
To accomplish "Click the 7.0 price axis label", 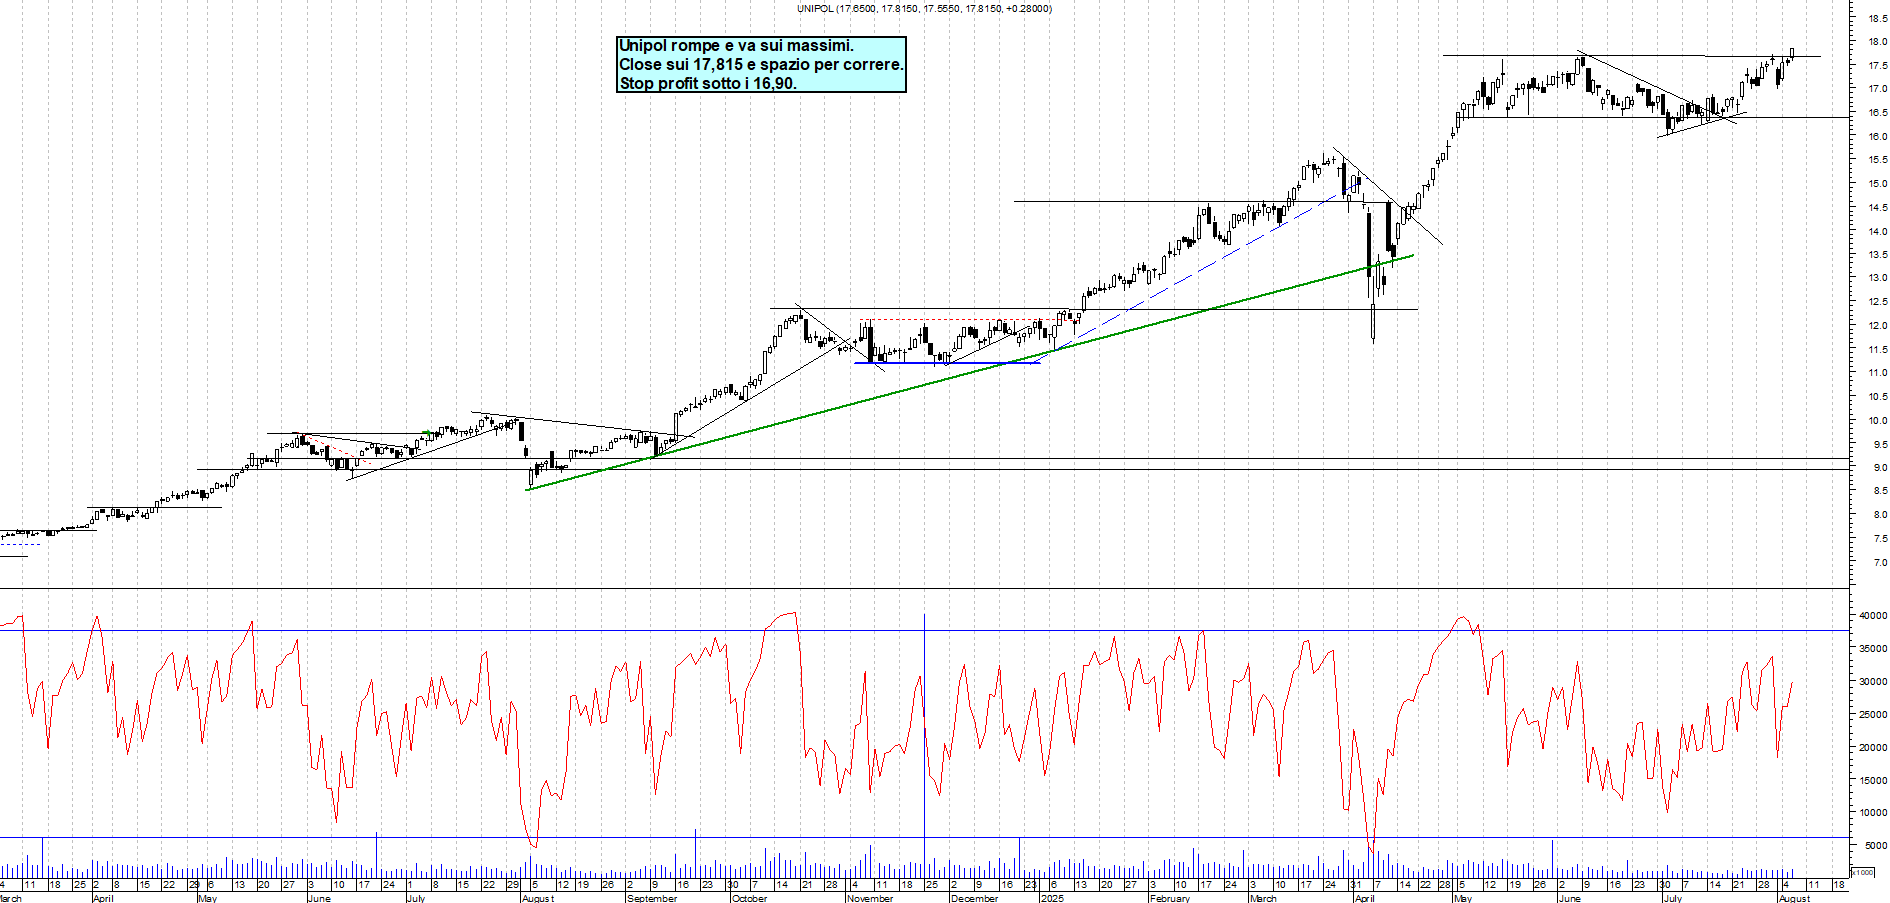I will click(1880, 563).
